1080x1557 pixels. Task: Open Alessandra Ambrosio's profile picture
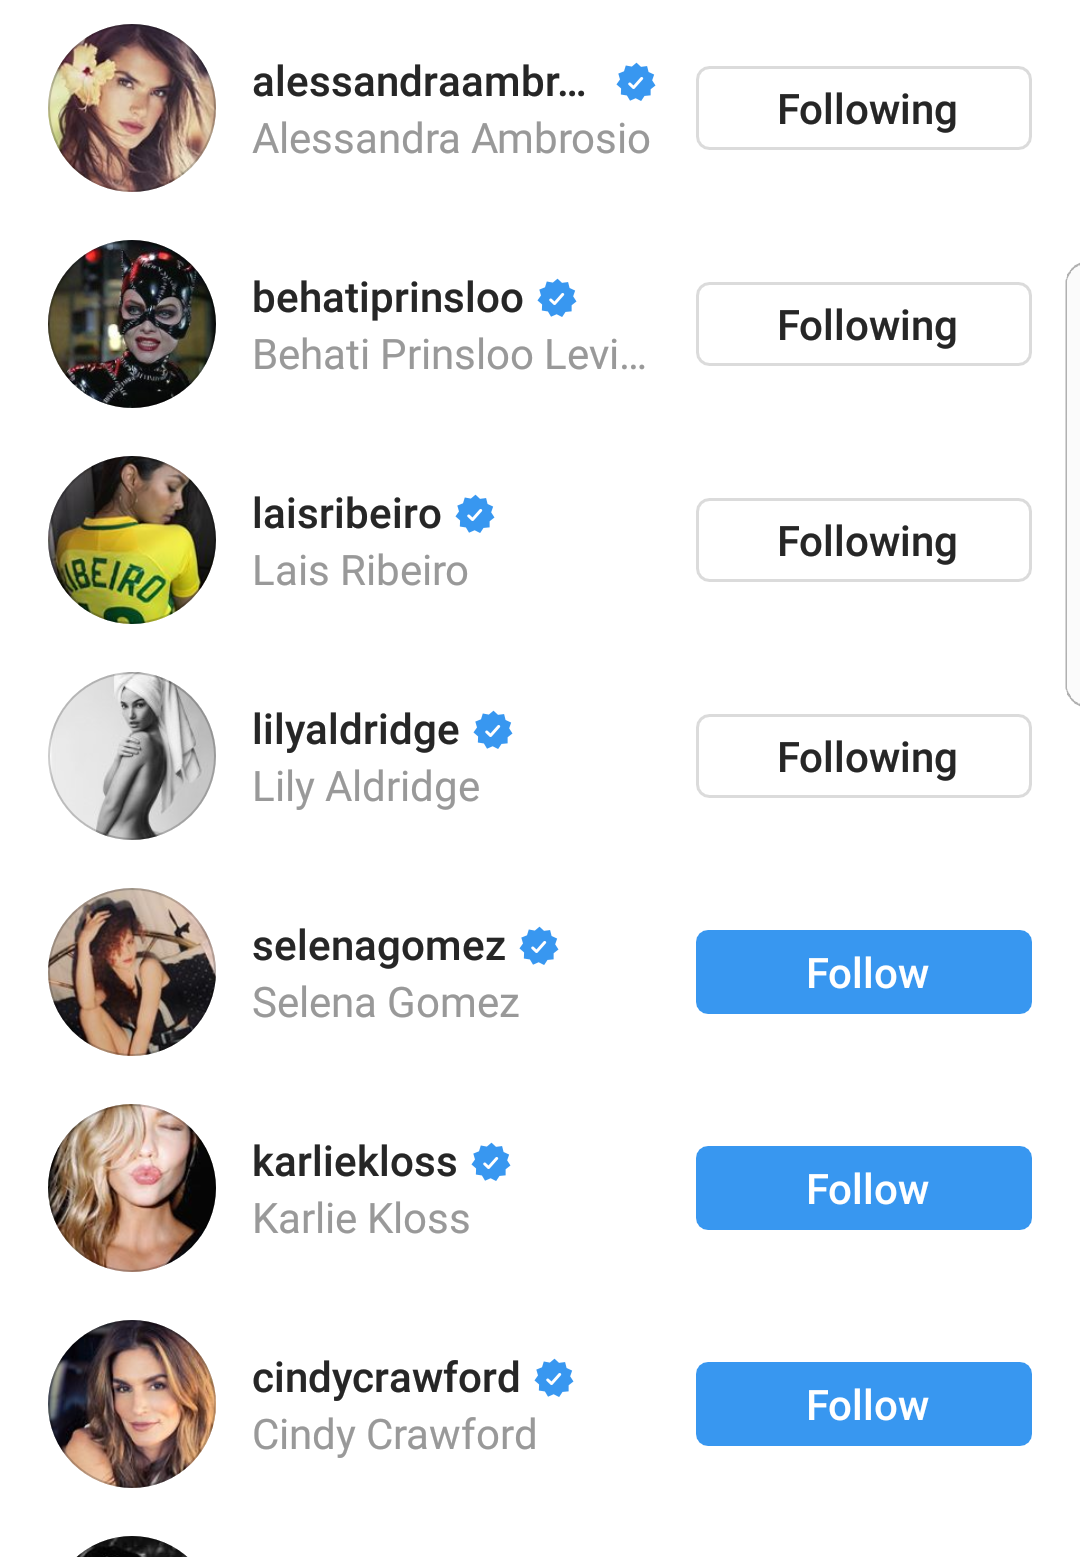pyautogui.click(x=131, y=107)
